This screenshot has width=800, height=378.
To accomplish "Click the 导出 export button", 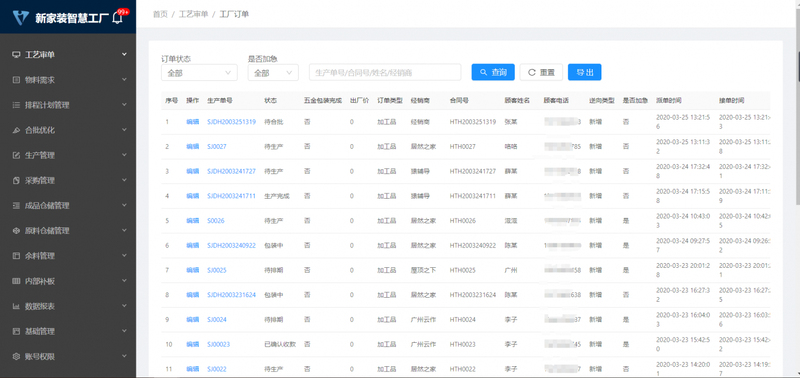I will (584, 72).
